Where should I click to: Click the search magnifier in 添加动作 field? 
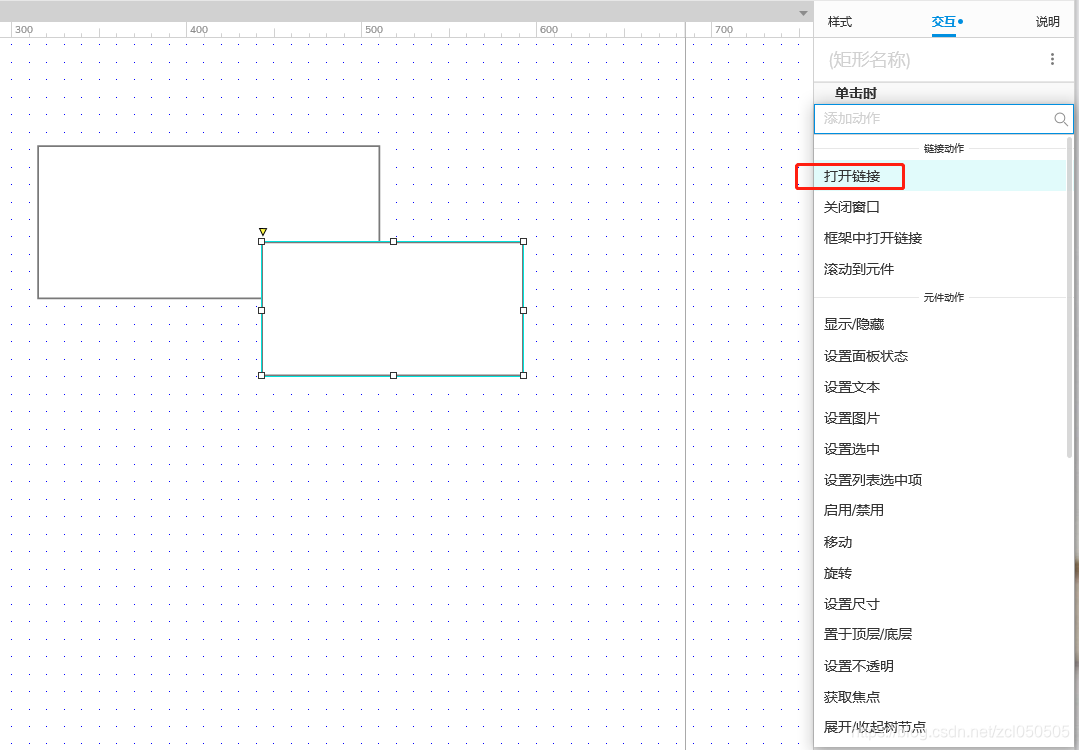(x=1060, y=119)
